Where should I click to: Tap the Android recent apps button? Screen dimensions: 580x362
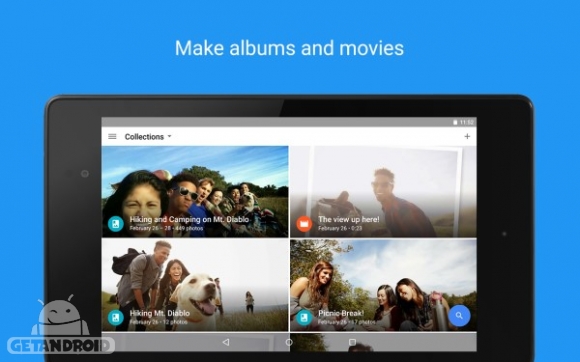(352, 342)
